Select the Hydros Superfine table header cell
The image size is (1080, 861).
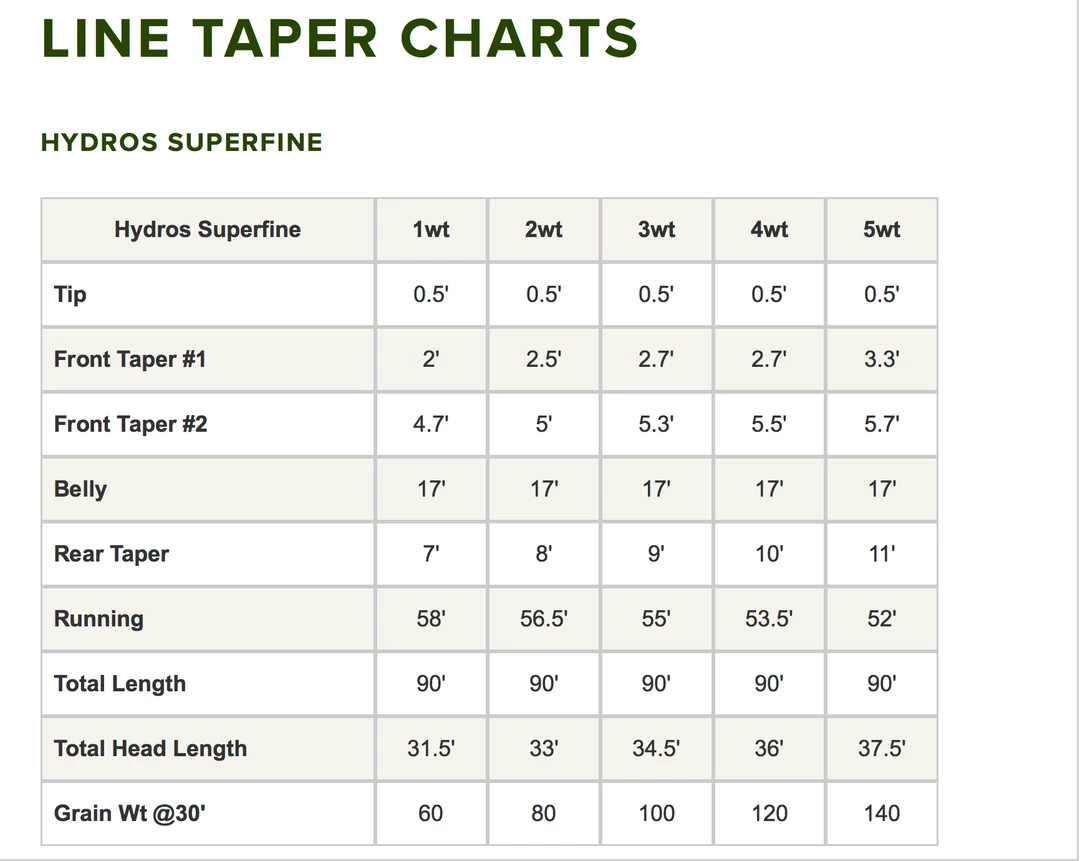coord(207,230)
